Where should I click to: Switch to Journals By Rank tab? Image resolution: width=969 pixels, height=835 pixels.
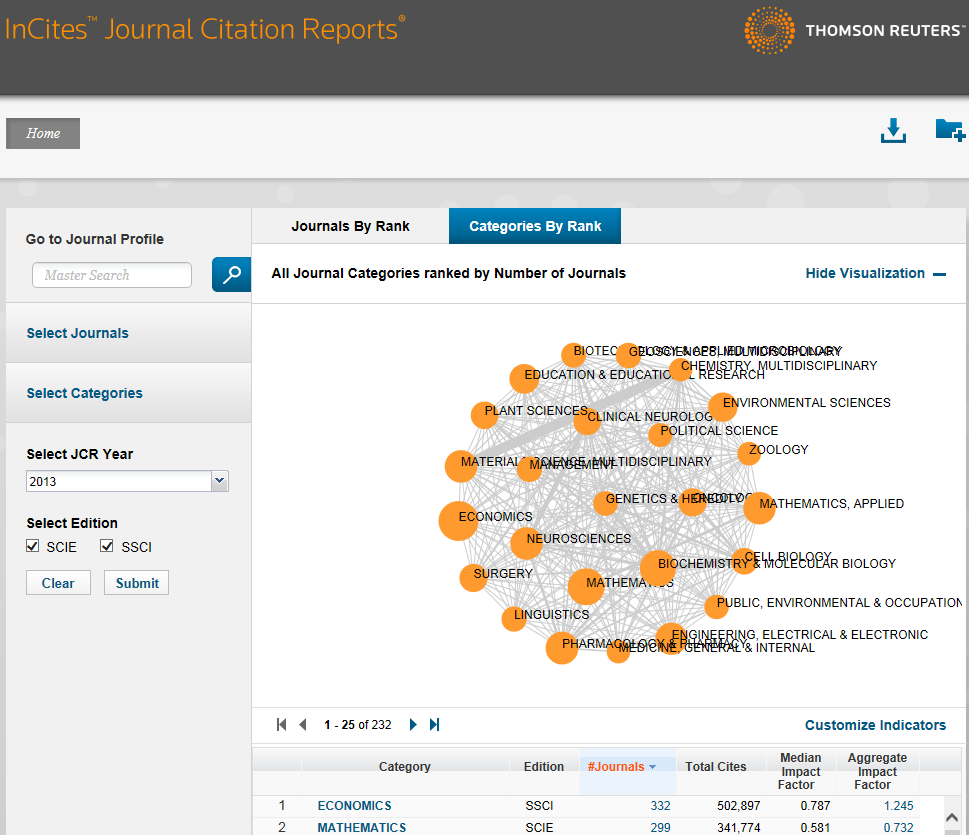point(350,226)
